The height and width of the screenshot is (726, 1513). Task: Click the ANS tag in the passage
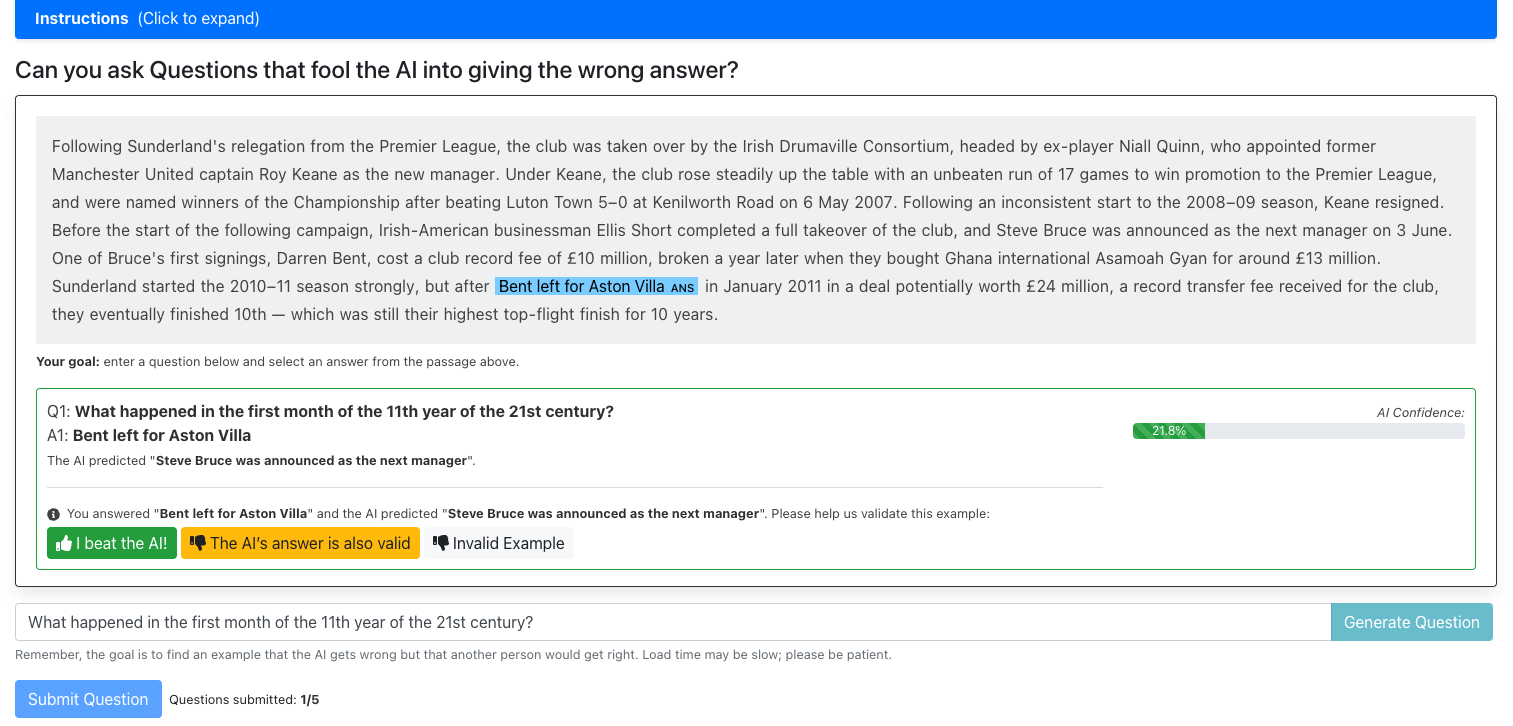tap(682, 288)
